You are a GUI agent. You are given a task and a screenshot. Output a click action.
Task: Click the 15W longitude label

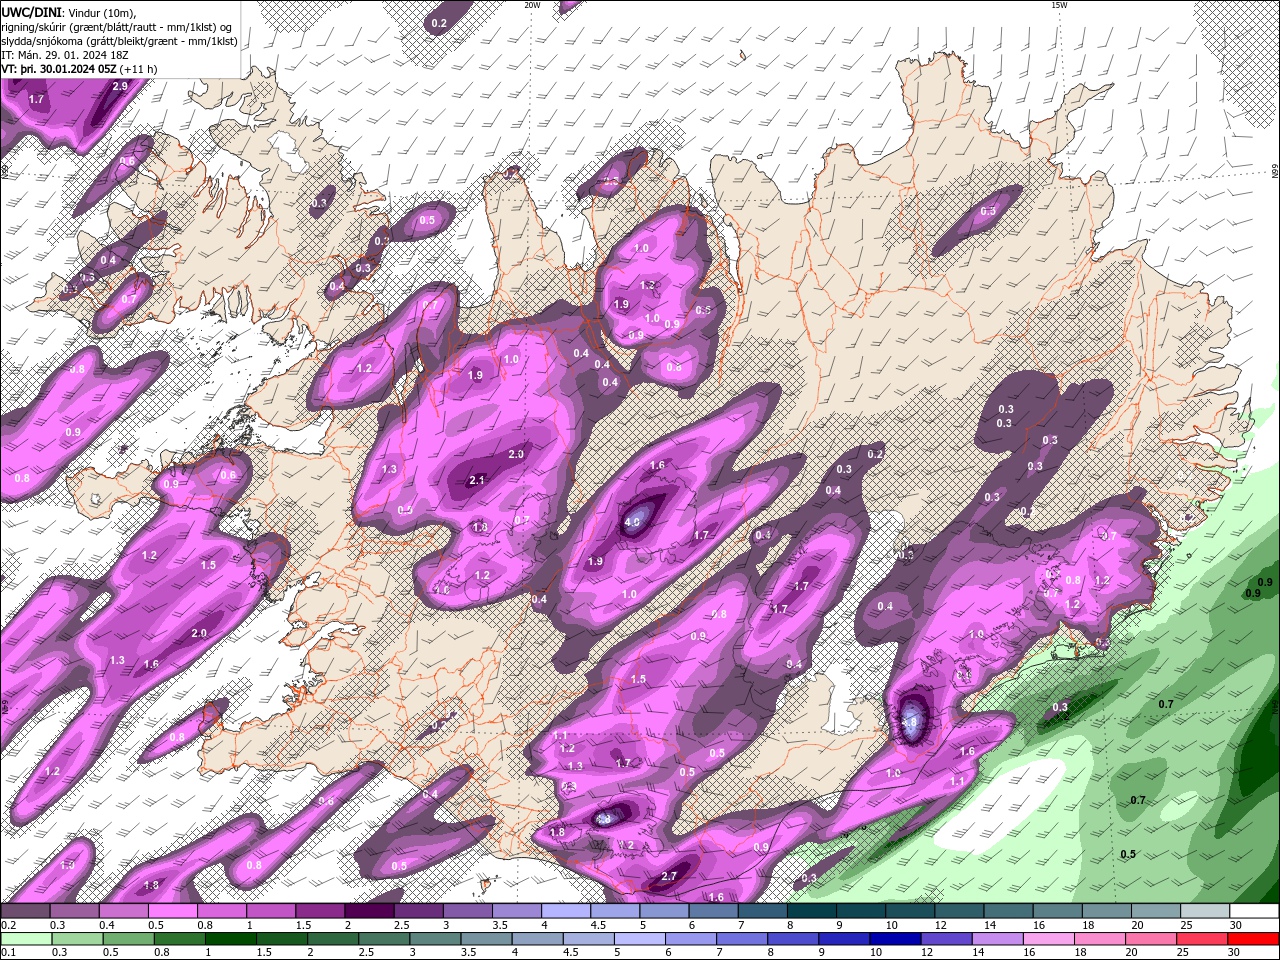1060,5
